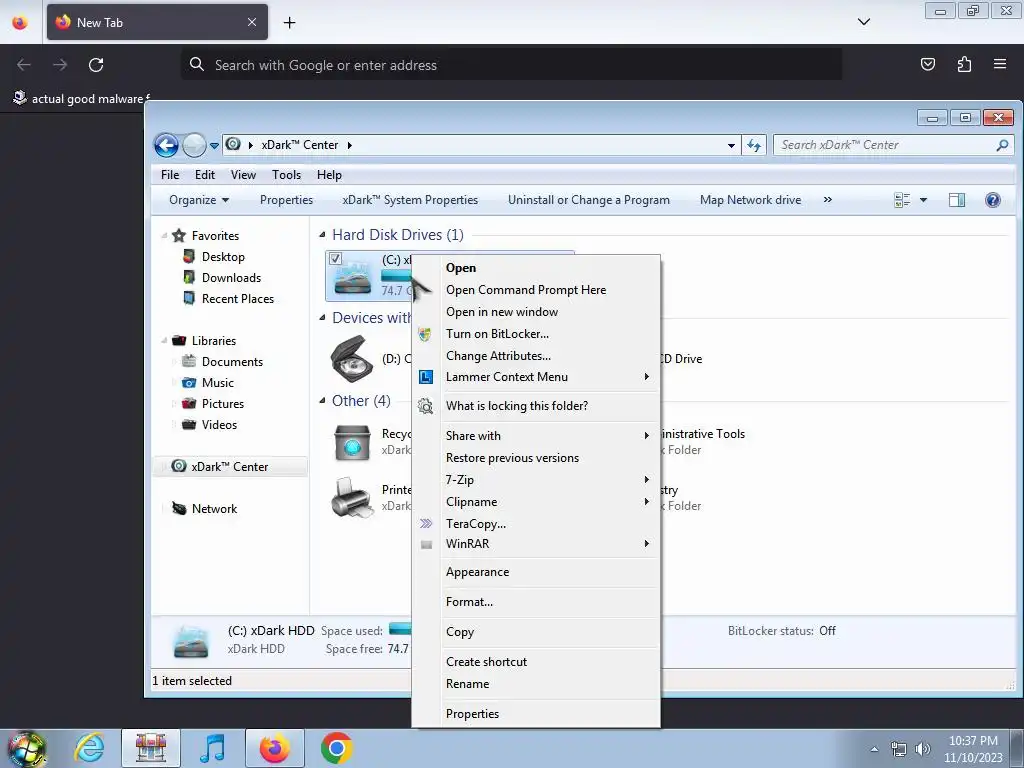
Task: Open Firefox hamburger application menu
Action: [x=1000, y=64]
